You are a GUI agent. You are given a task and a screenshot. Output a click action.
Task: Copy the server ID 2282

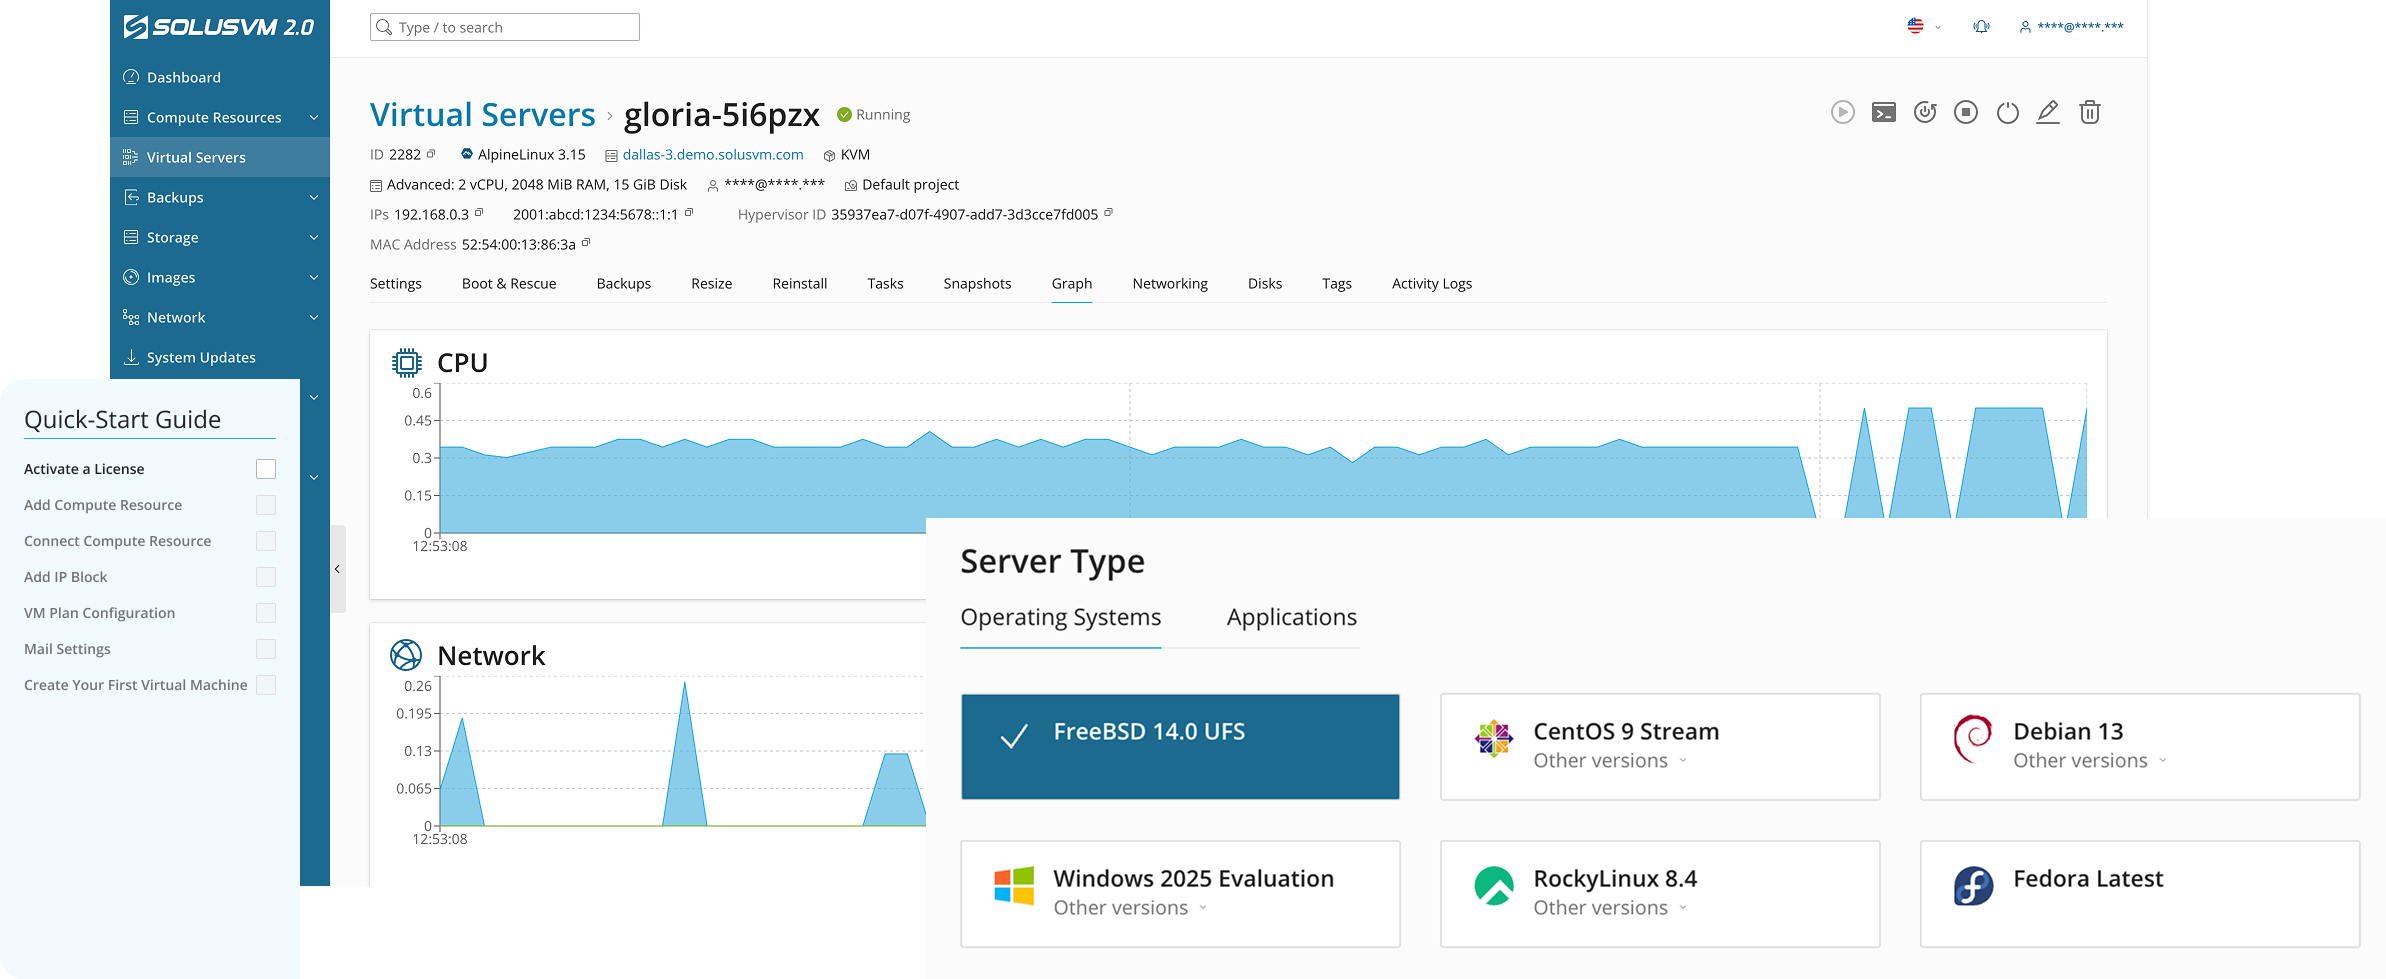(x=431, y=153)
